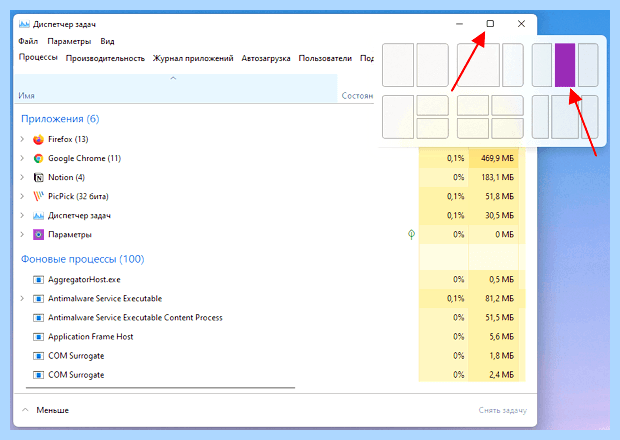620x440 pixels.
Task: Click the 81,2 МБ memory value
Action: [499, 298]
